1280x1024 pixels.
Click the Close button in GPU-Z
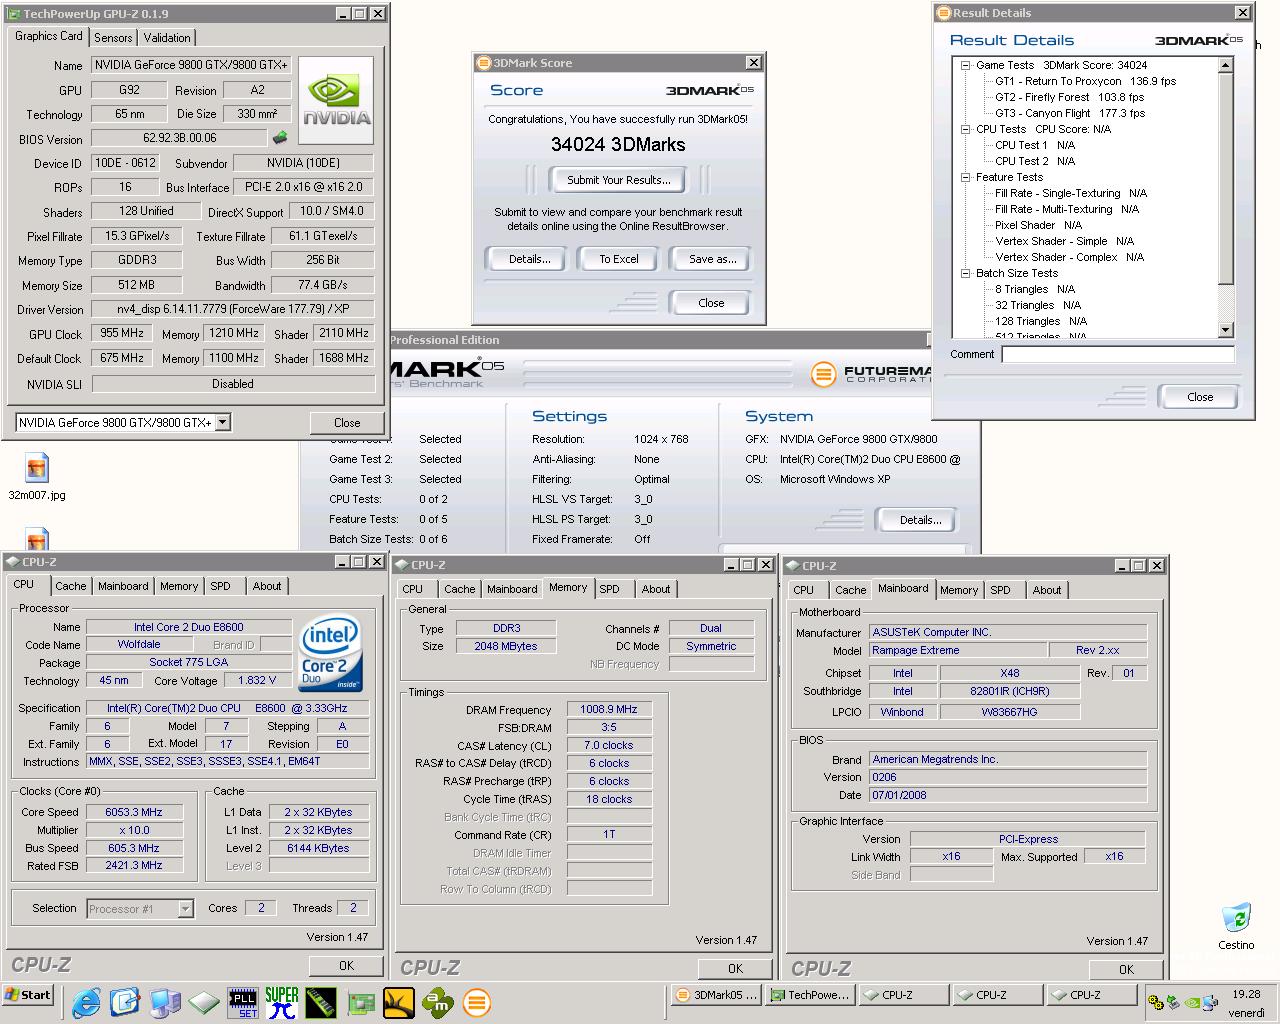click(x=347, y=423)
